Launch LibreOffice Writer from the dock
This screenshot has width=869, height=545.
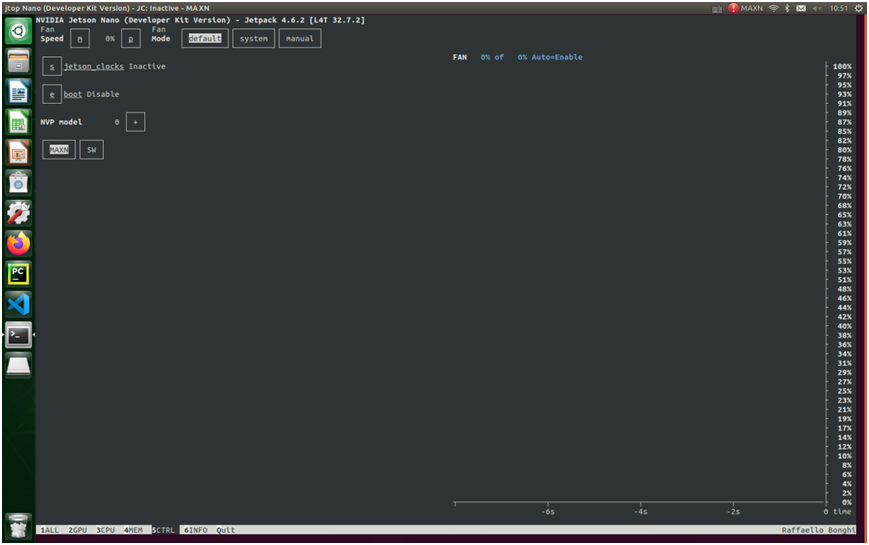click(x=18, y=91)
